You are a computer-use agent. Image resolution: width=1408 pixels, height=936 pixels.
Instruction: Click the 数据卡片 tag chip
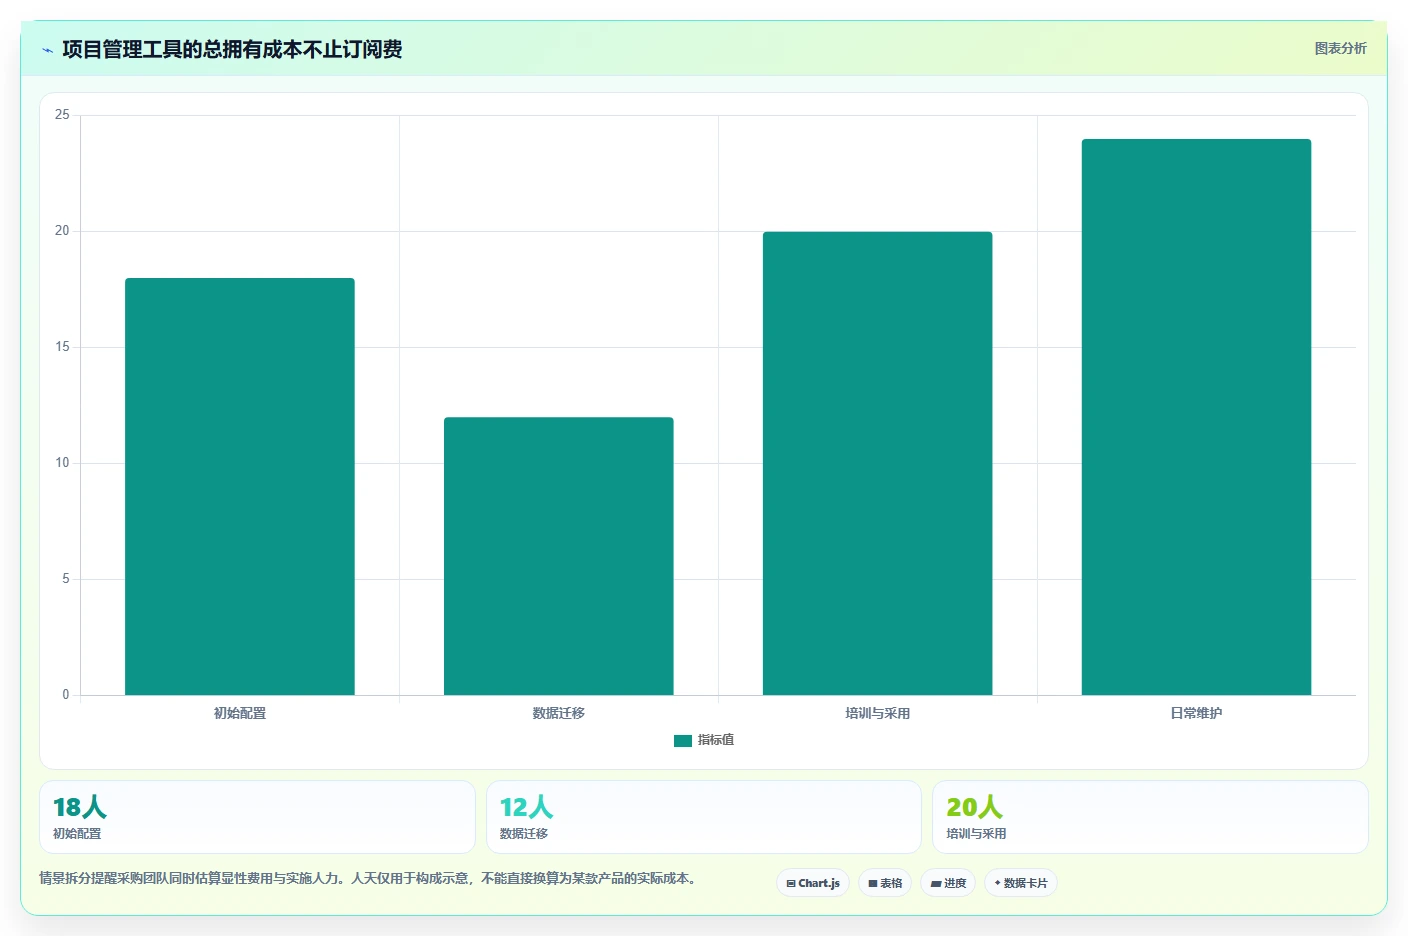click(x=1021, y=883)
